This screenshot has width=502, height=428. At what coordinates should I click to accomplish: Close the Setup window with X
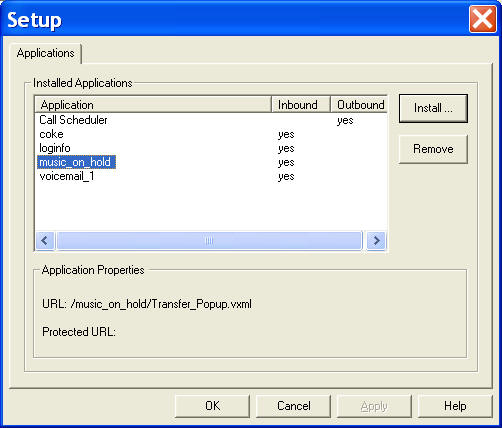tap(482, 19)
